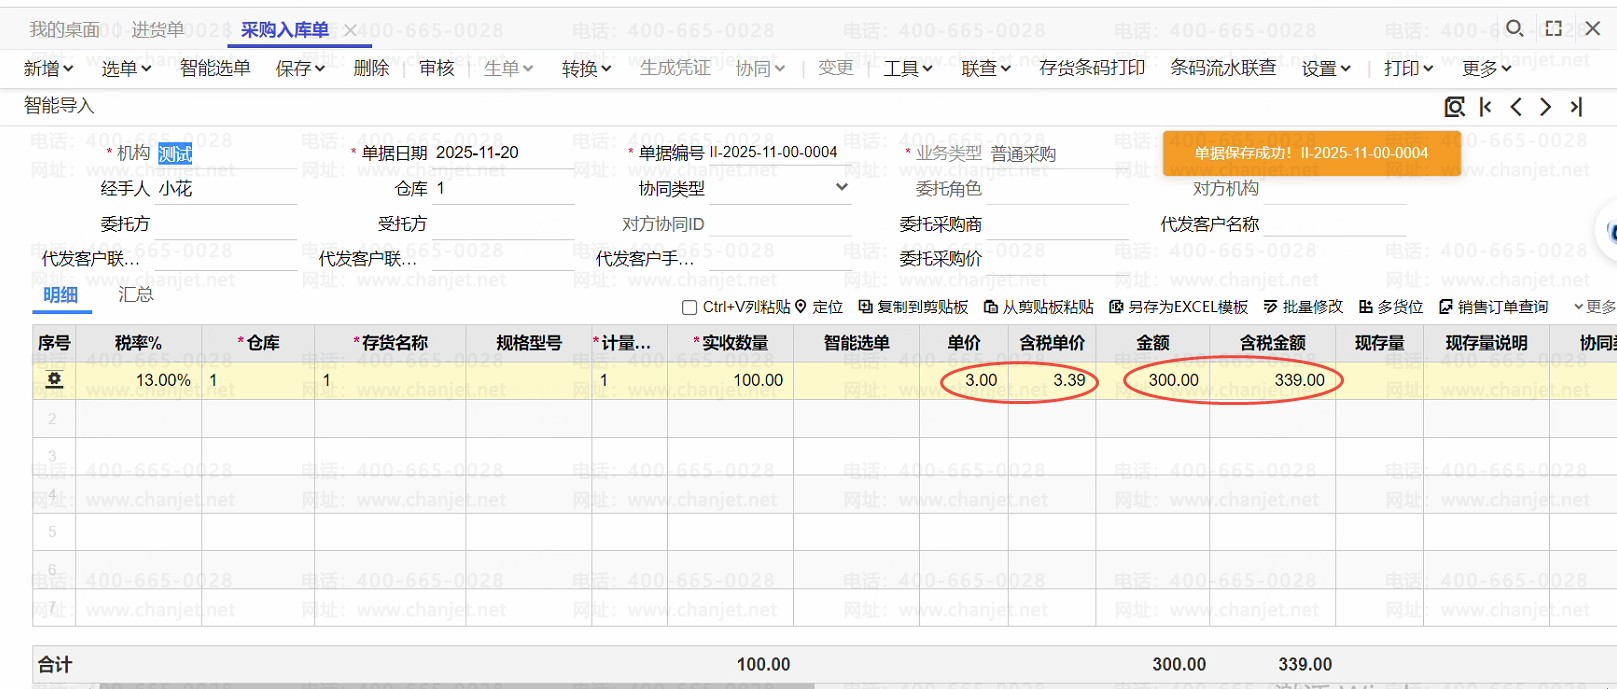The width and height of the screenshot is (1617, 689).
Task: Jump to the last record arrow
Action: pos(1577,107)
